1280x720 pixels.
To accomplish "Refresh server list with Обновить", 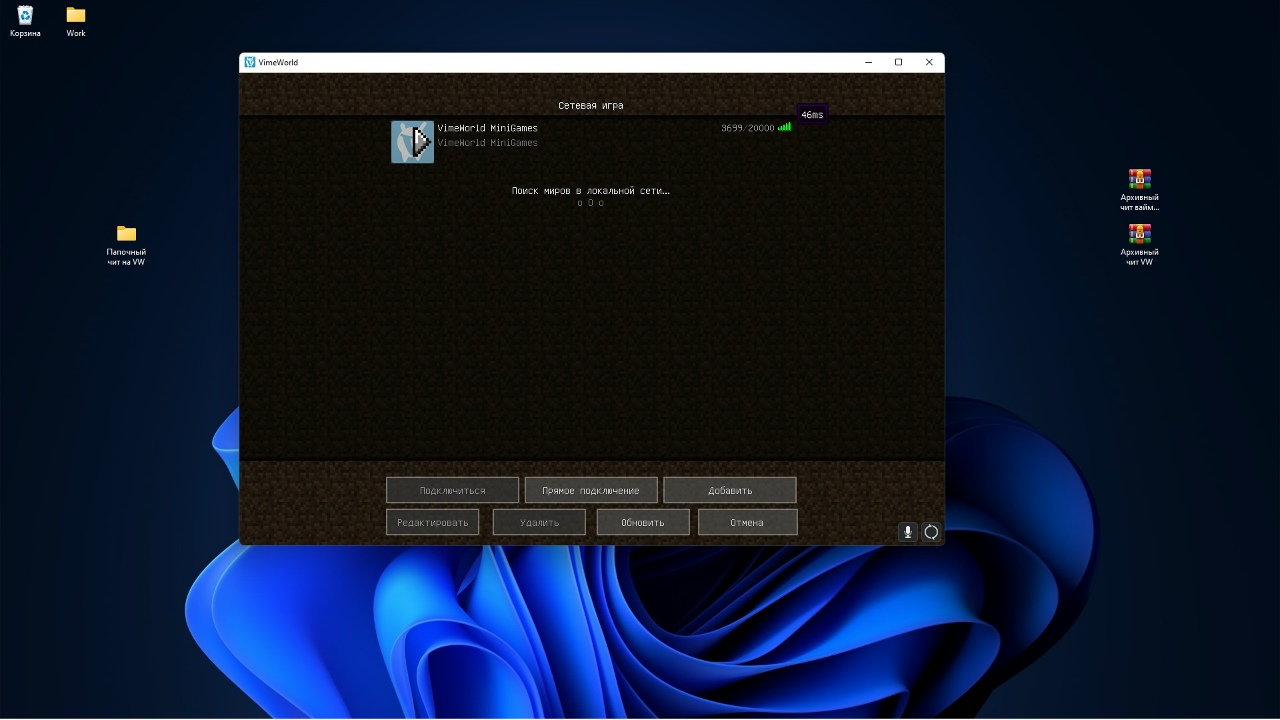I will click(642, 522).
